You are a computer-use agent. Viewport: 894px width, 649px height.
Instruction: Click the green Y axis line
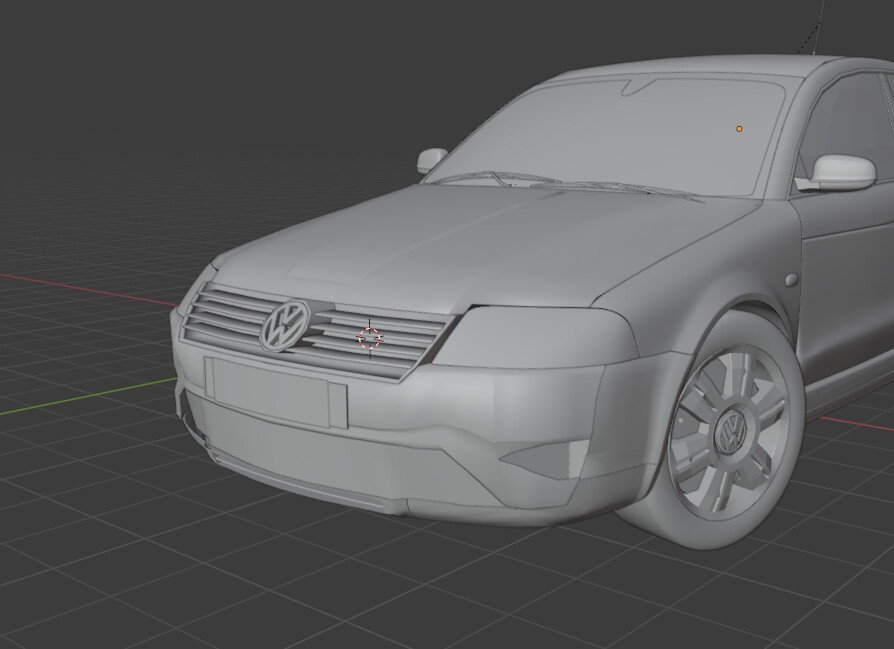pos(80,396)
